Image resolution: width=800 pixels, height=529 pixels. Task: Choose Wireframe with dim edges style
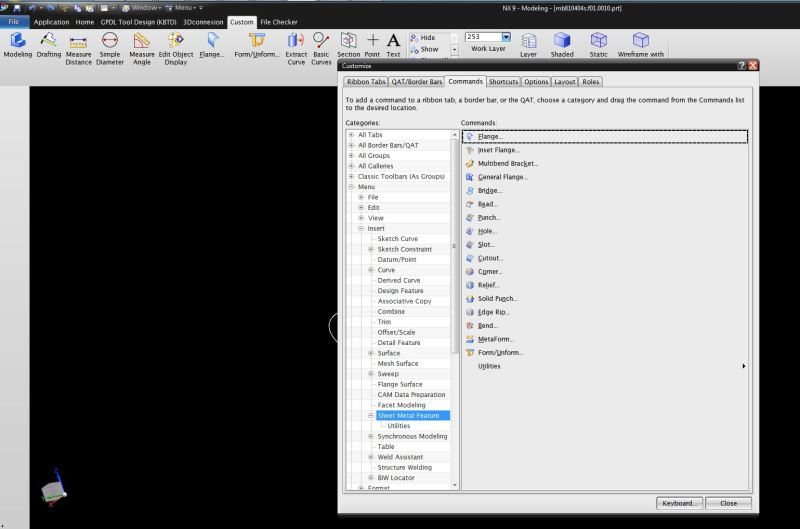(x=641, y=45)
